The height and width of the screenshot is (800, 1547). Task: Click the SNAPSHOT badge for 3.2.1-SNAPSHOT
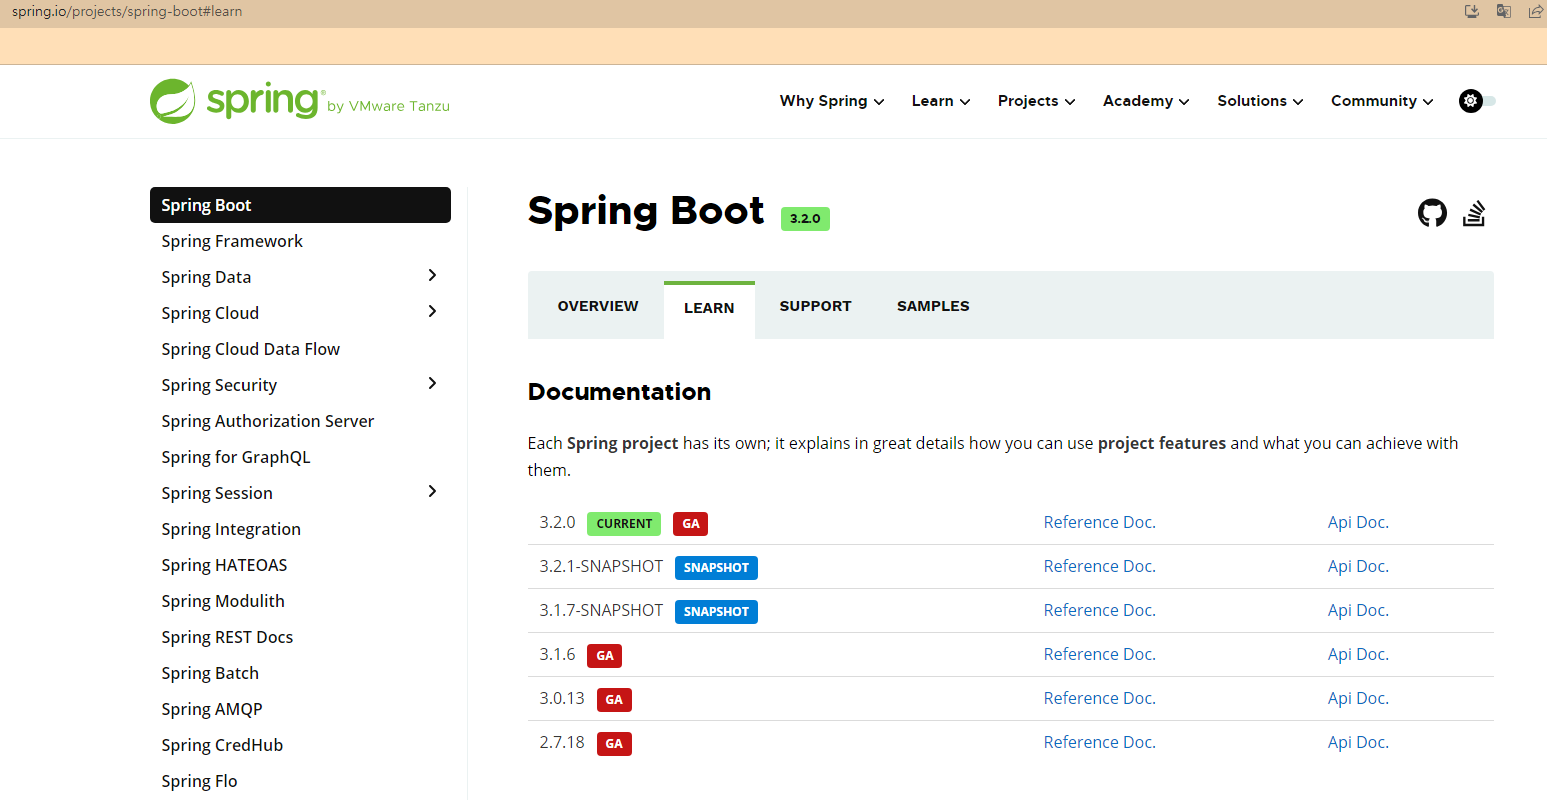tap(716, 567)
